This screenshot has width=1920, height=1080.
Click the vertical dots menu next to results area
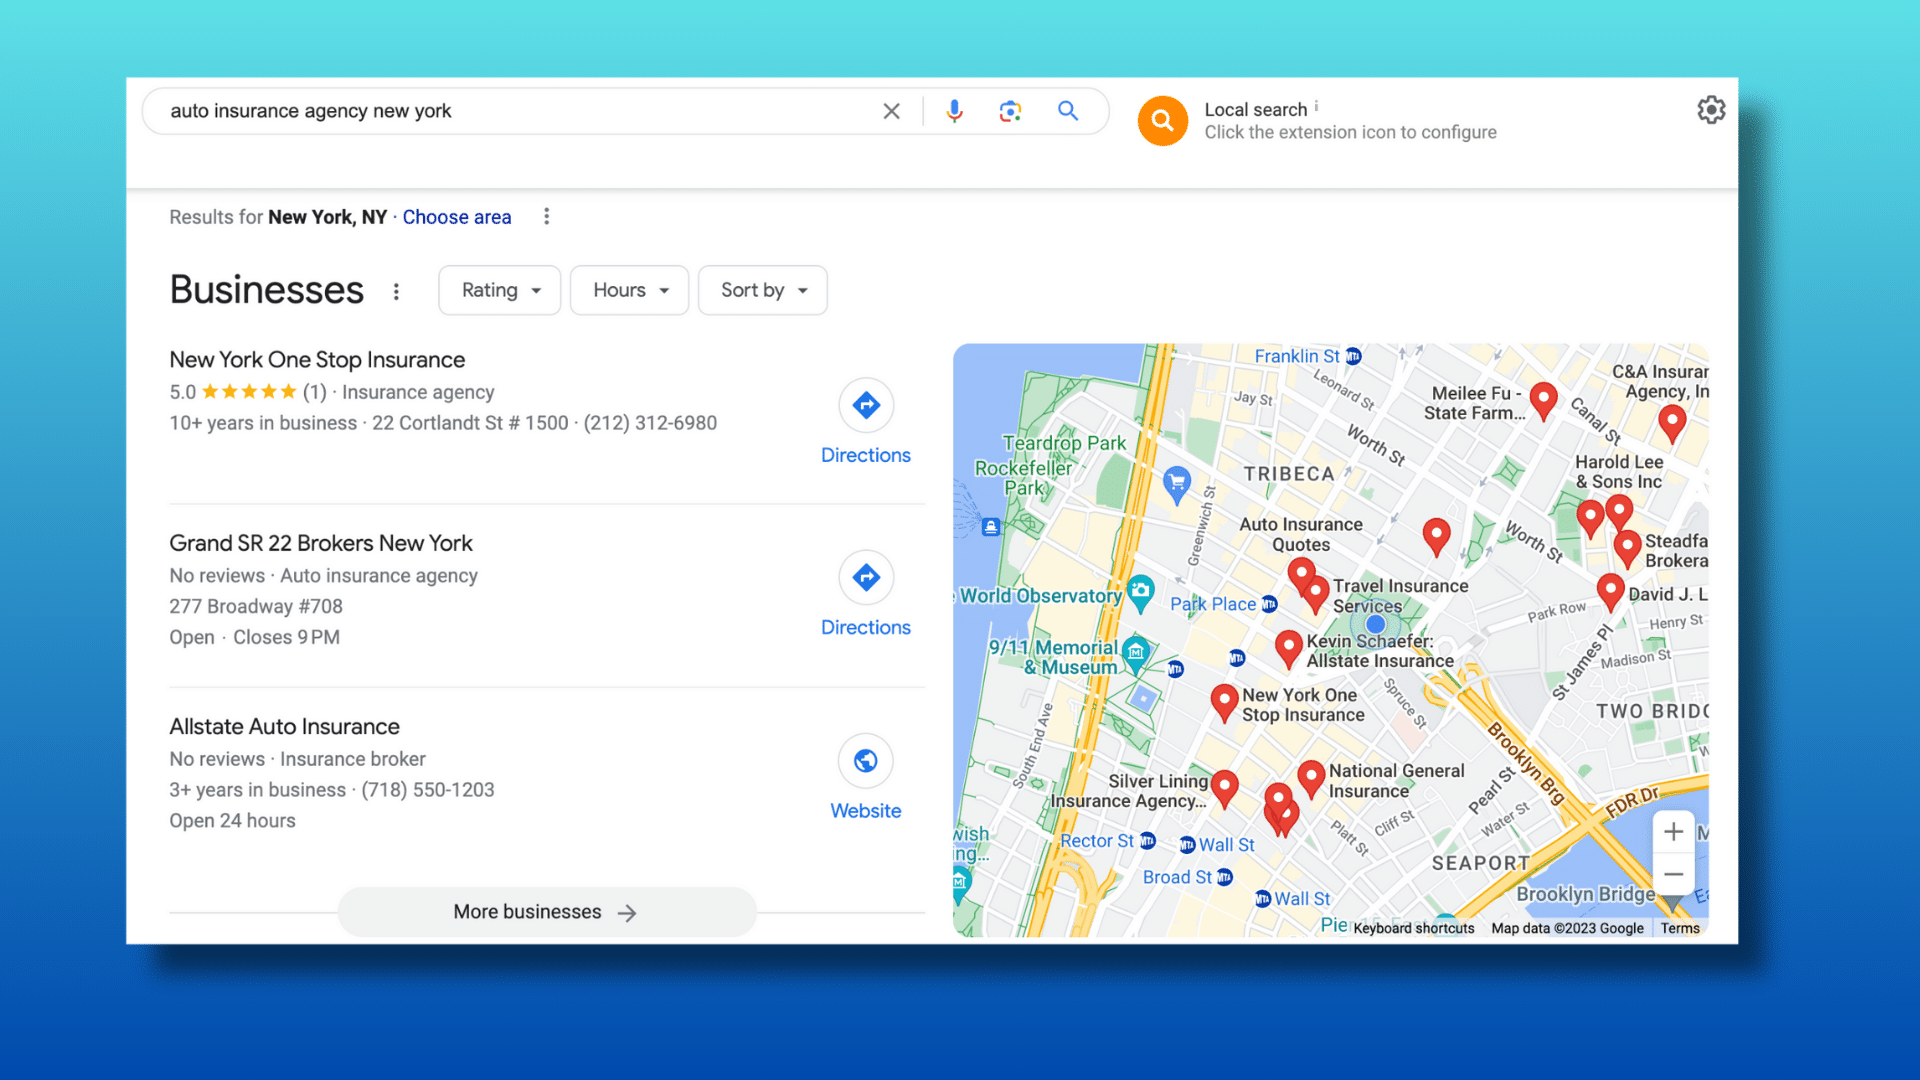546,216
